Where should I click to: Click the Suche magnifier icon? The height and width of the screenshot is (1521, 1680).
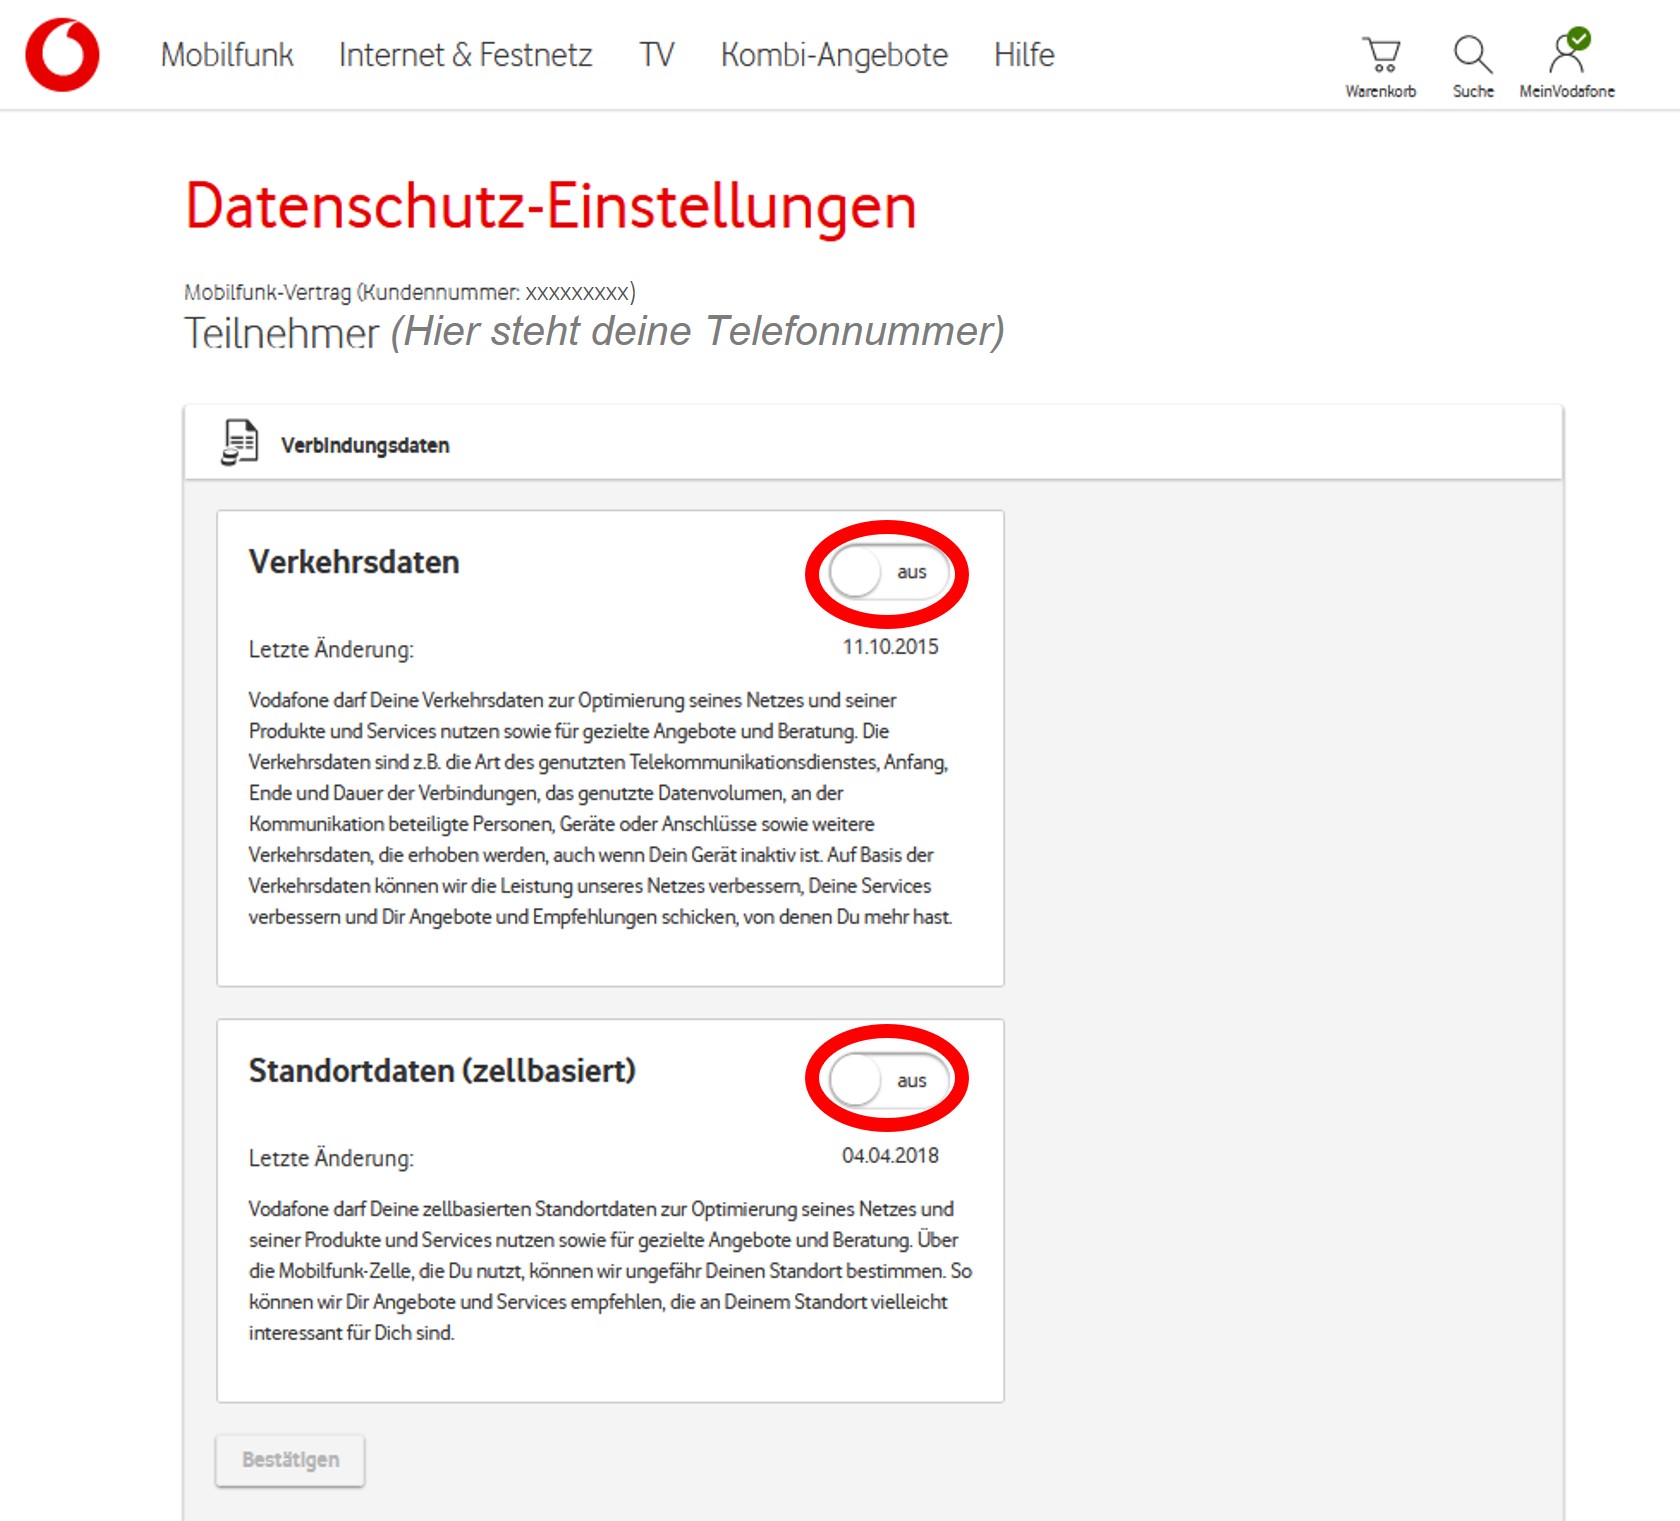click(x=1472, y=55)
